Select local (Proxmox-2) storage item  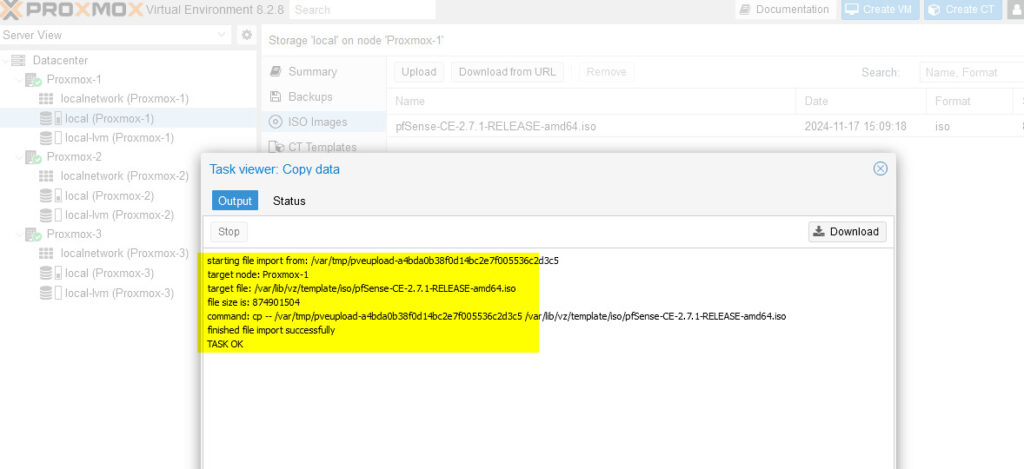110,195
